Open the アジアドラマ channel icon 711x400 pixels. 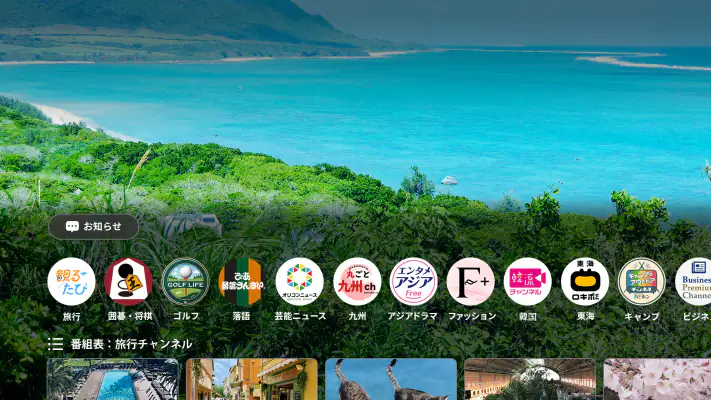413,282
